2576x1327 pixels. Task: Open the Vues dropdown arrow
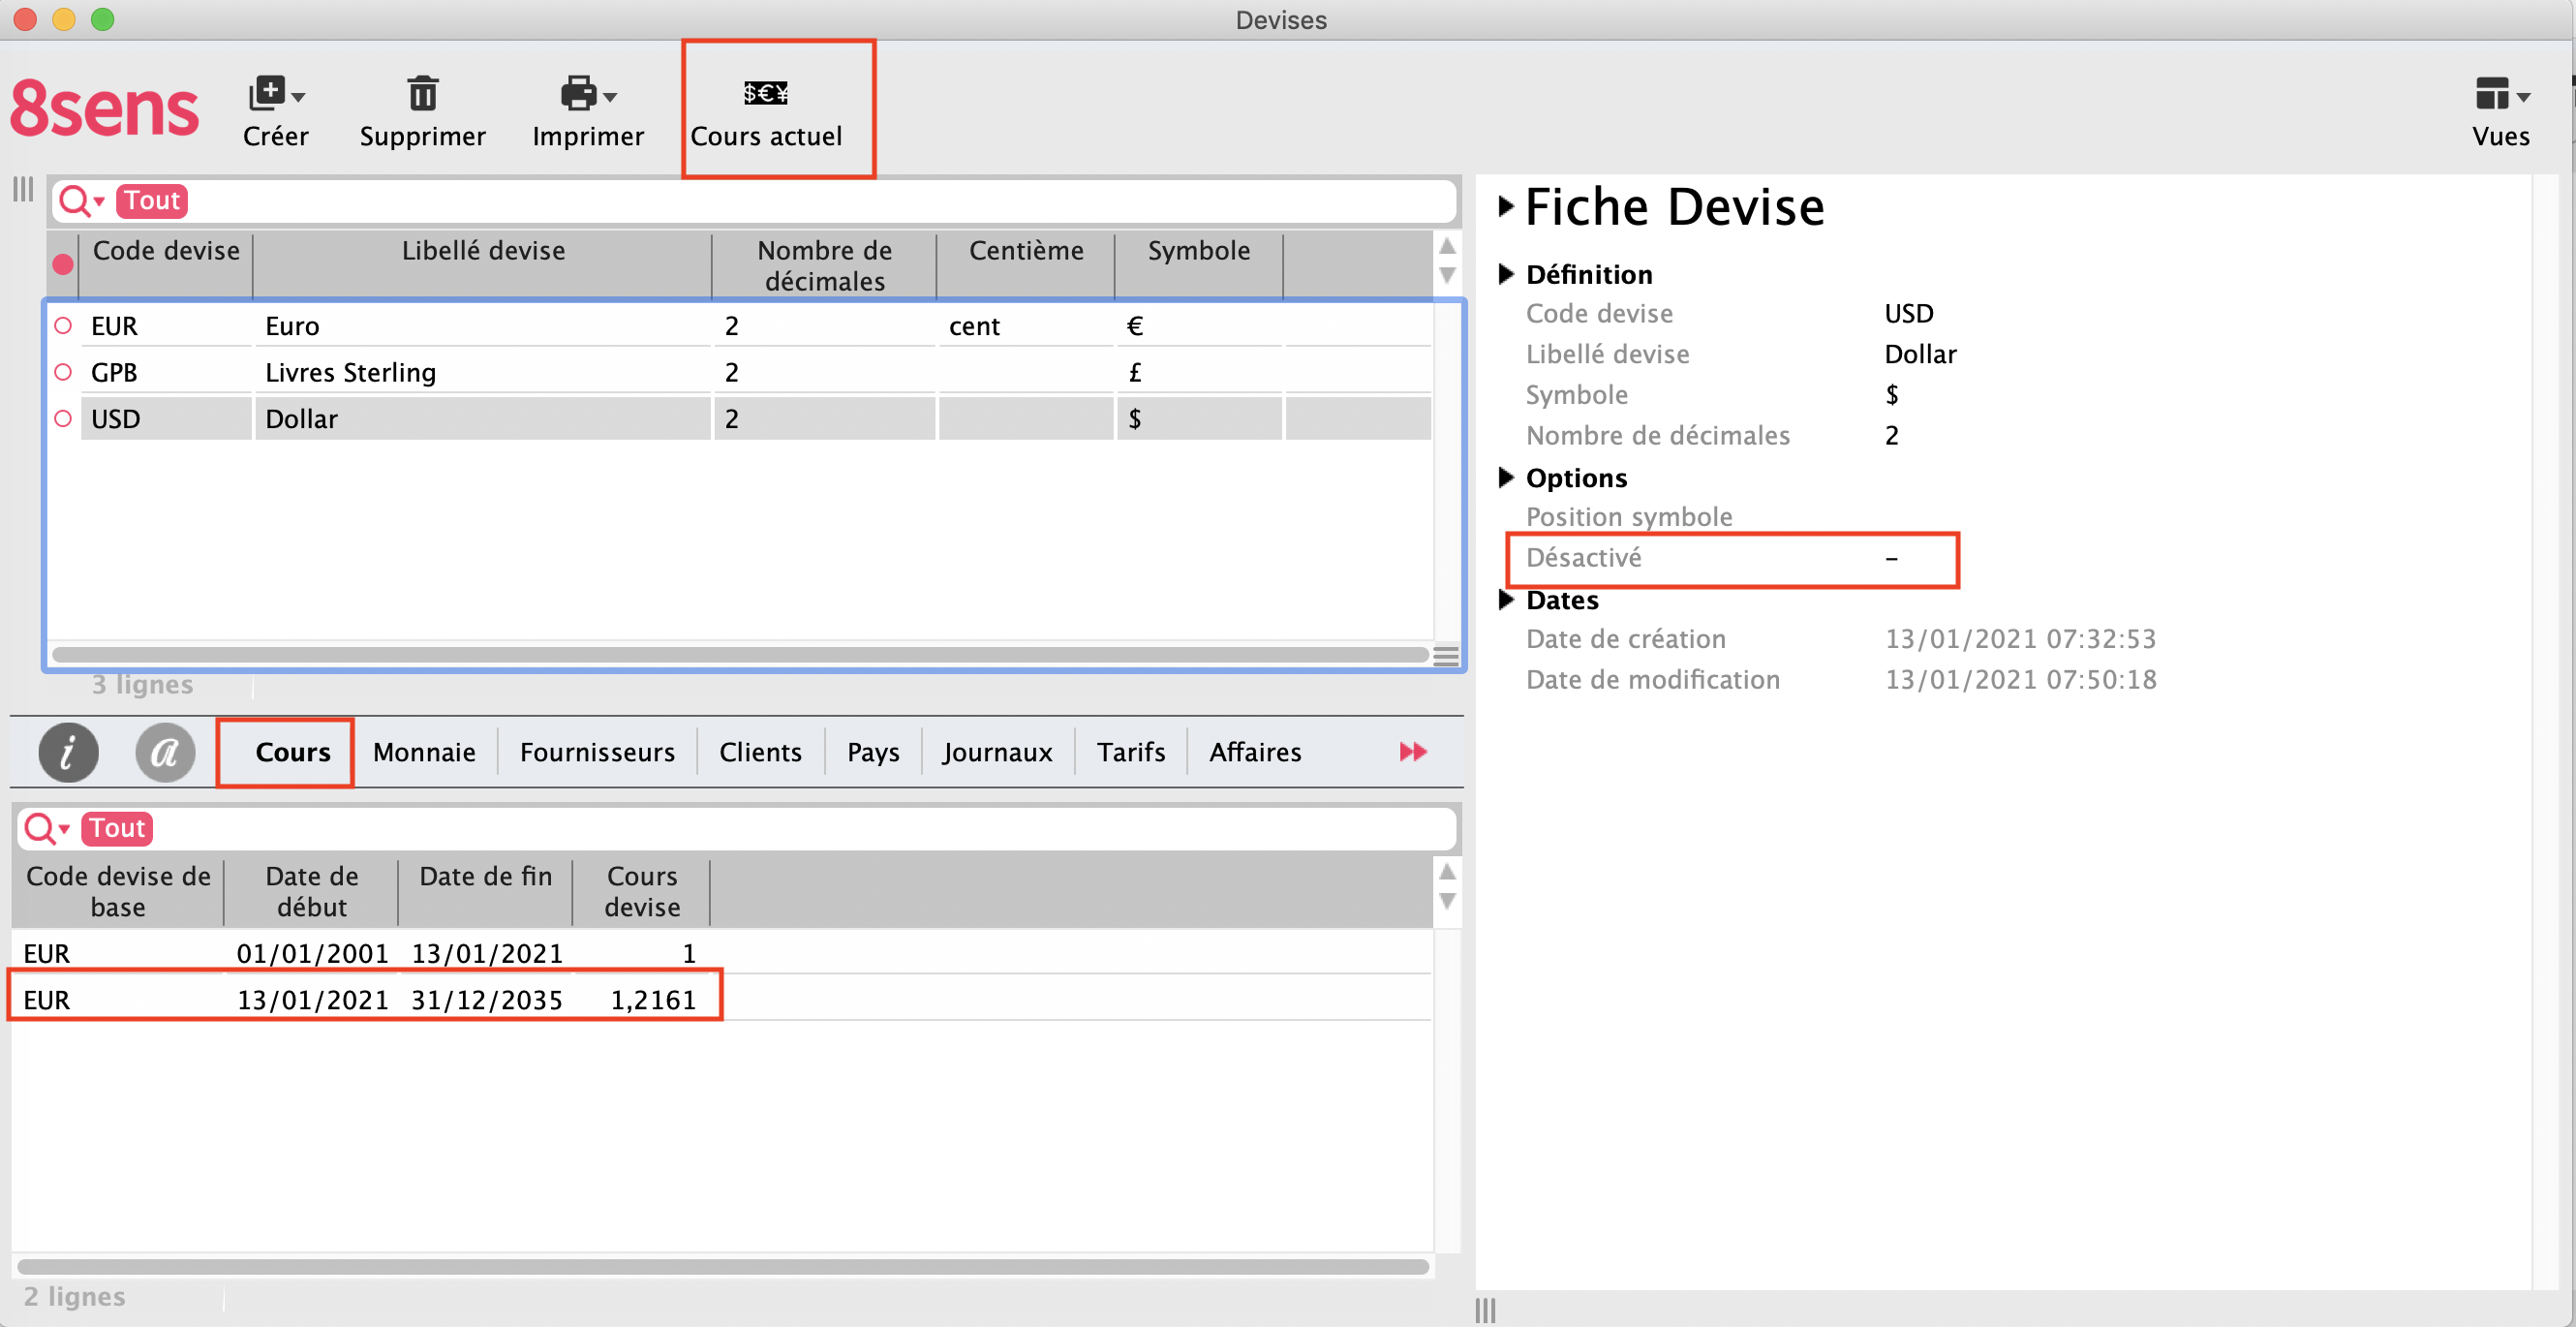pos(2524,97)
